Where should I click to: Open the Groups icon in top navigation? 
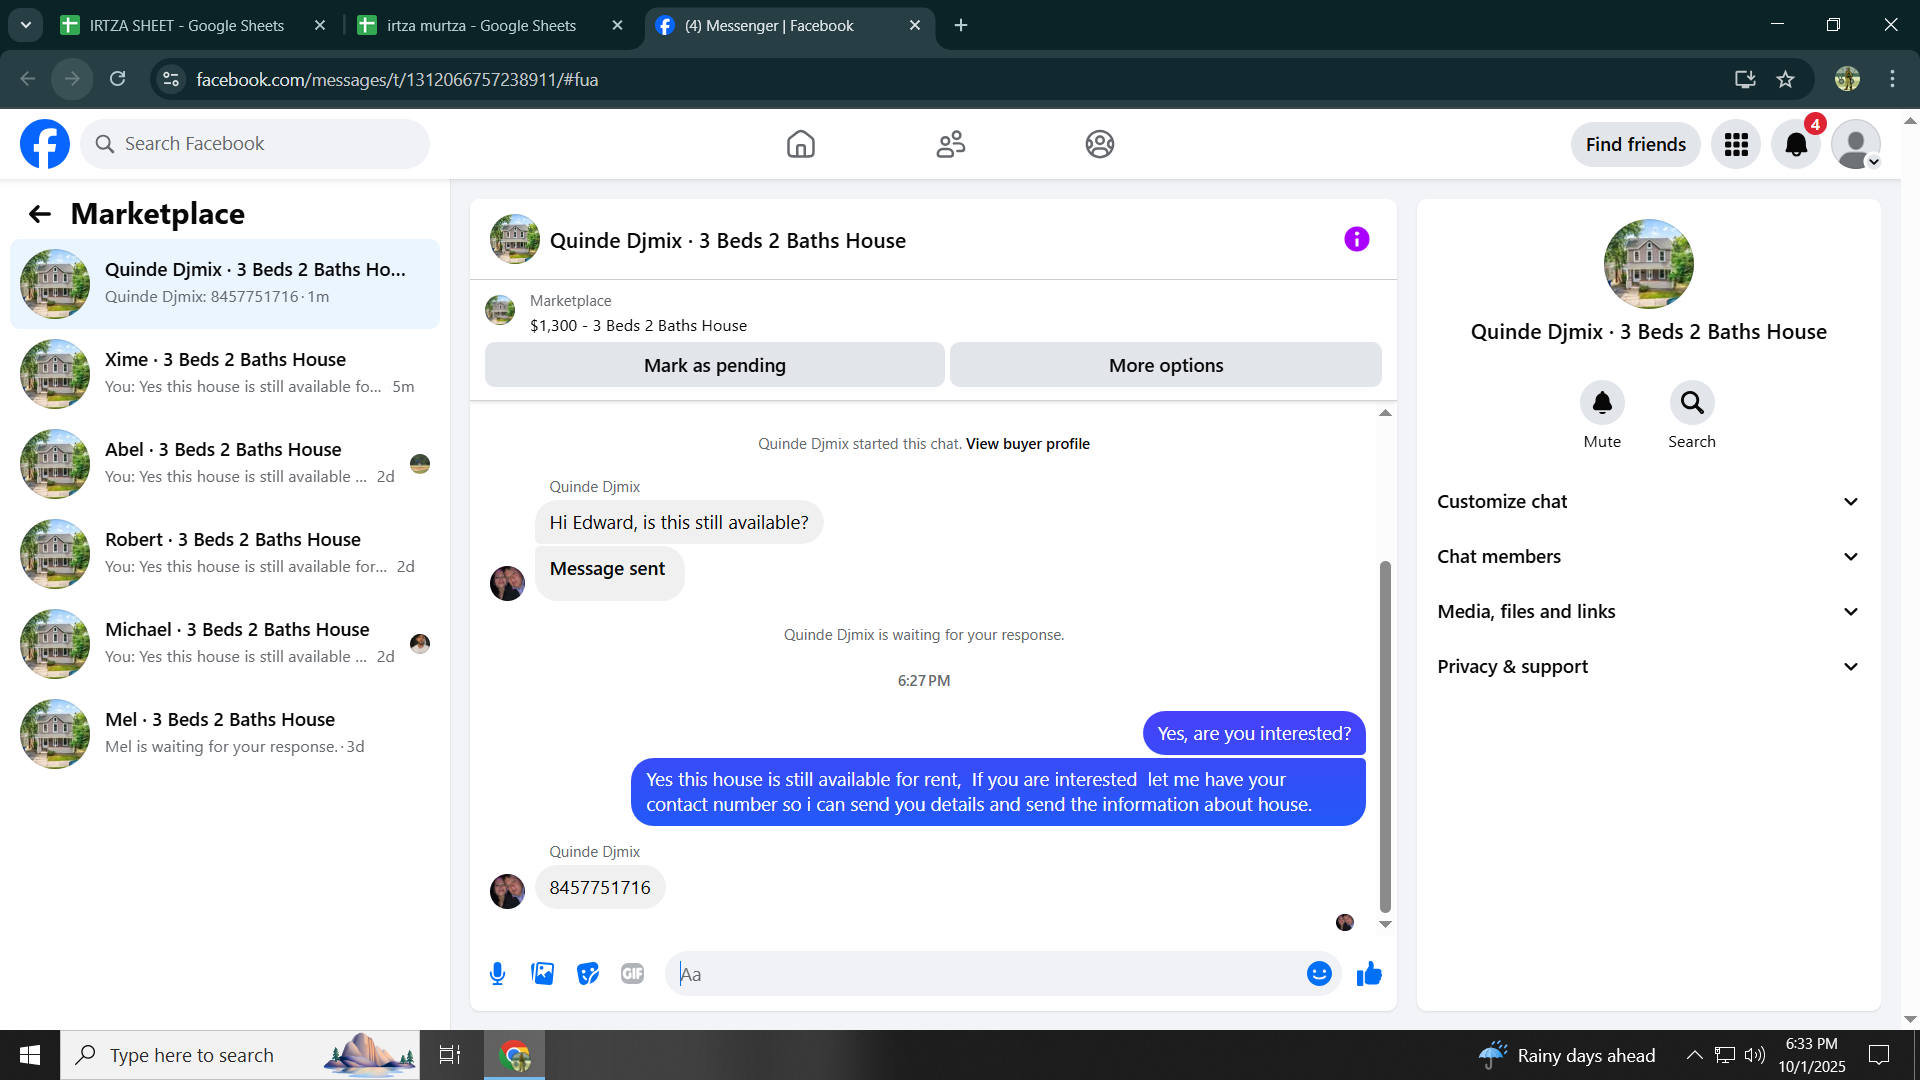click(x=1100, y=144)
